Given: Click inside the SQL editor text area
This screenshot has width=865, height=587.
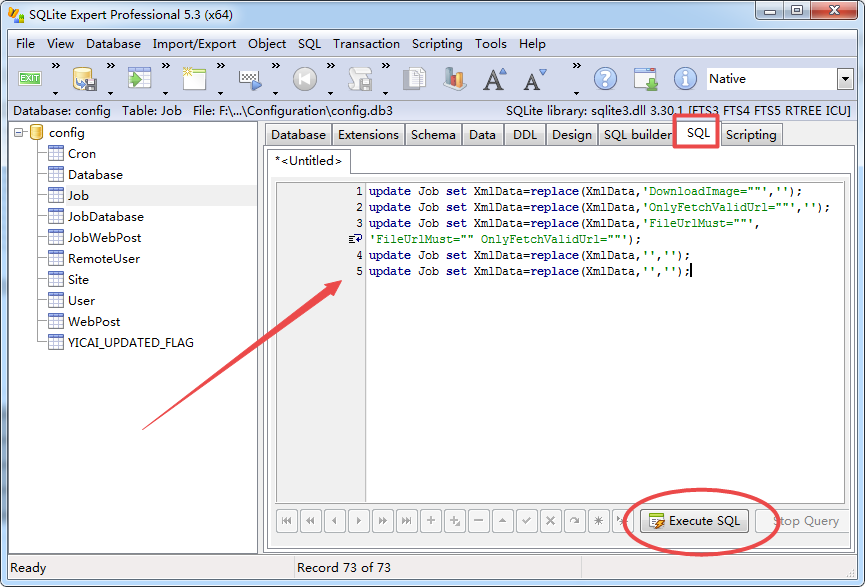Looking at the screenshot, I should (x=600, y=380).
